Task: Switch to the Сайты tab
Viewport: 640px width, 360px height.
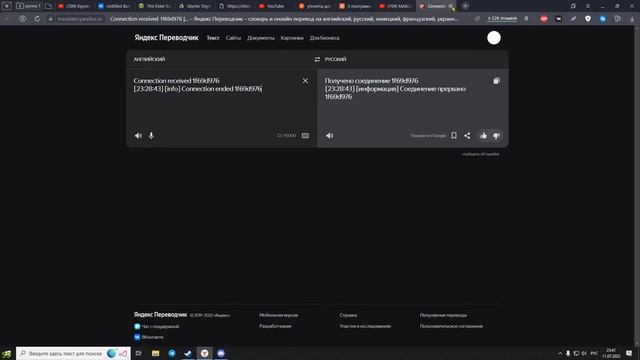Action: (x=233, y=38)
